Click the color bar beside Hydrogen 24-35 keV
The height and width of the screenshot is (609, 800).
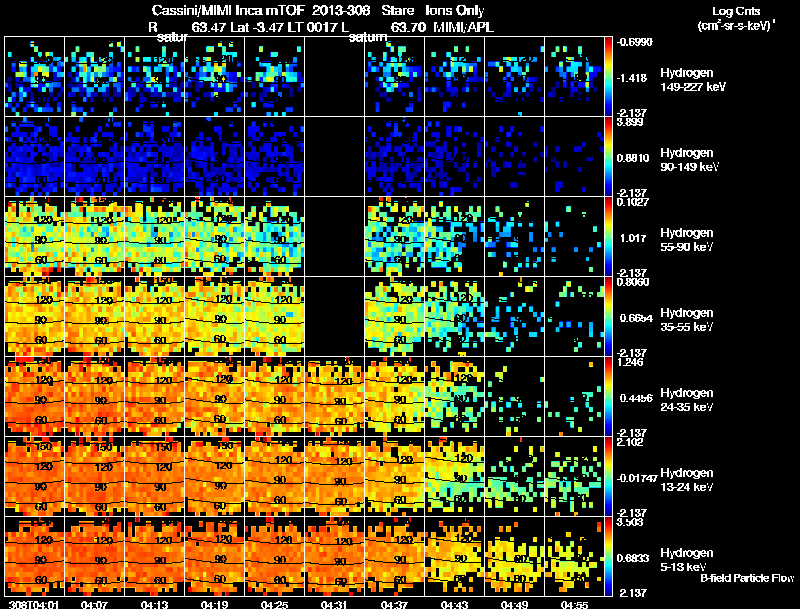click(608, 397)
